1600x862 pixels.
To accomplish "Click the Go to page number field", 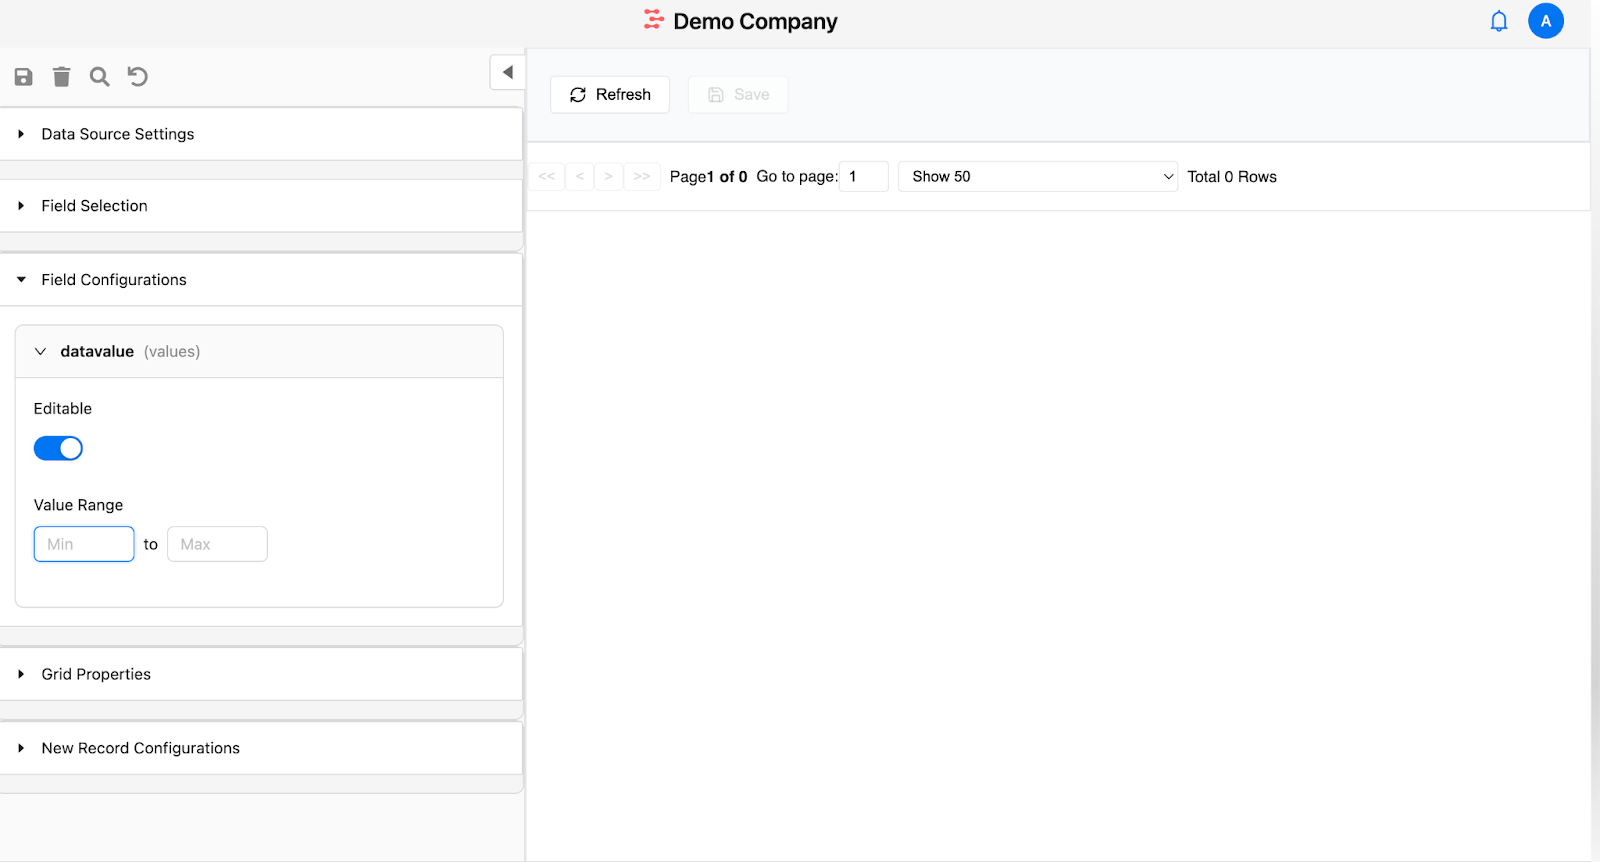I will point(863,176).
